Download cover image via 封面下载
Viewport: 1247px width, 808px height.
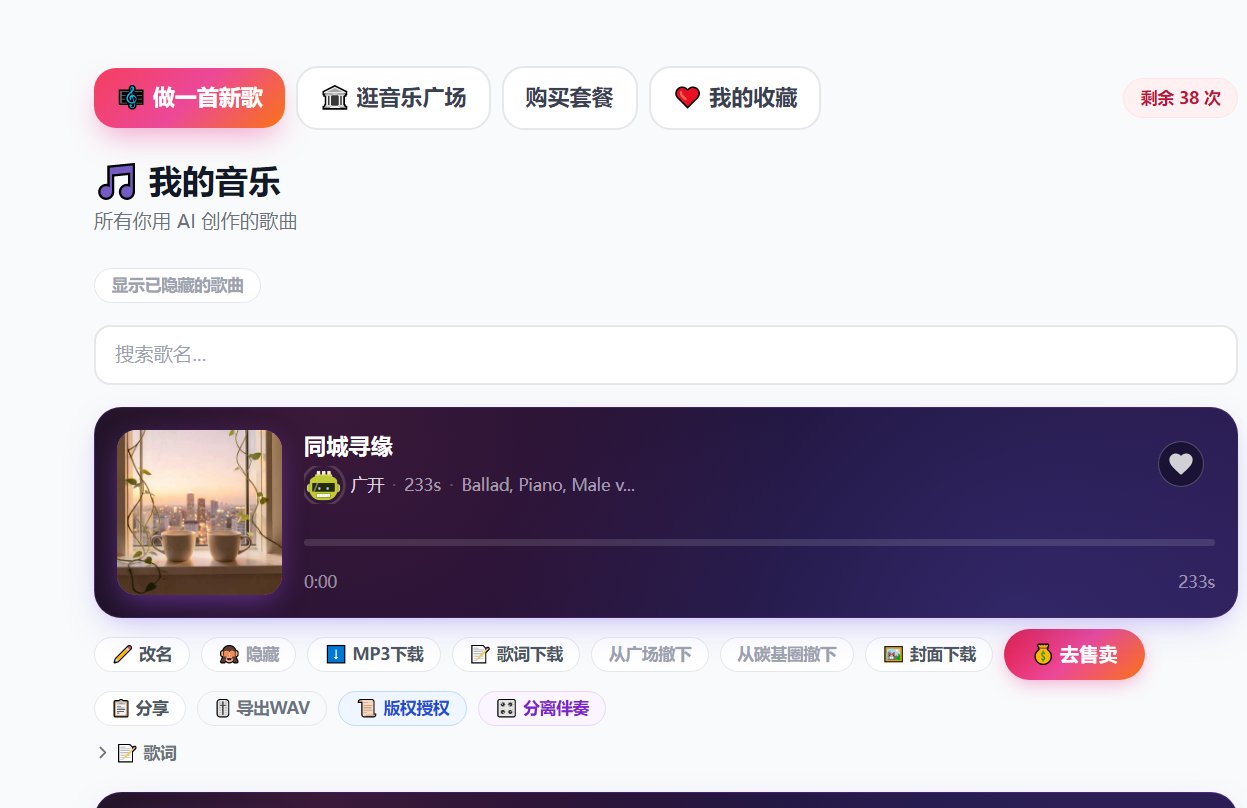928,655
